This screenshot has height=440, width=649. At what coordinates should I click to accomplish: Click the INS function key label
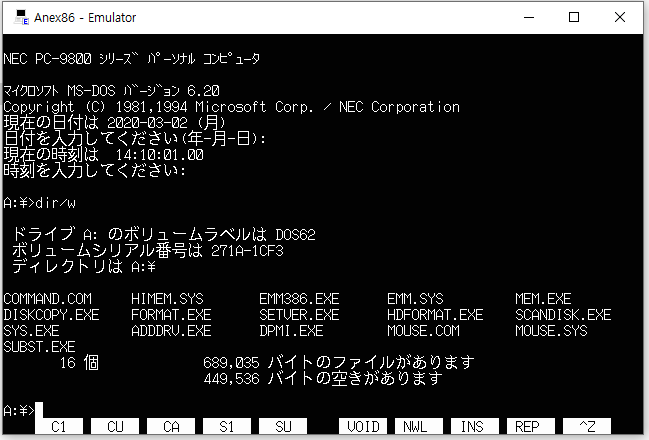475,426
